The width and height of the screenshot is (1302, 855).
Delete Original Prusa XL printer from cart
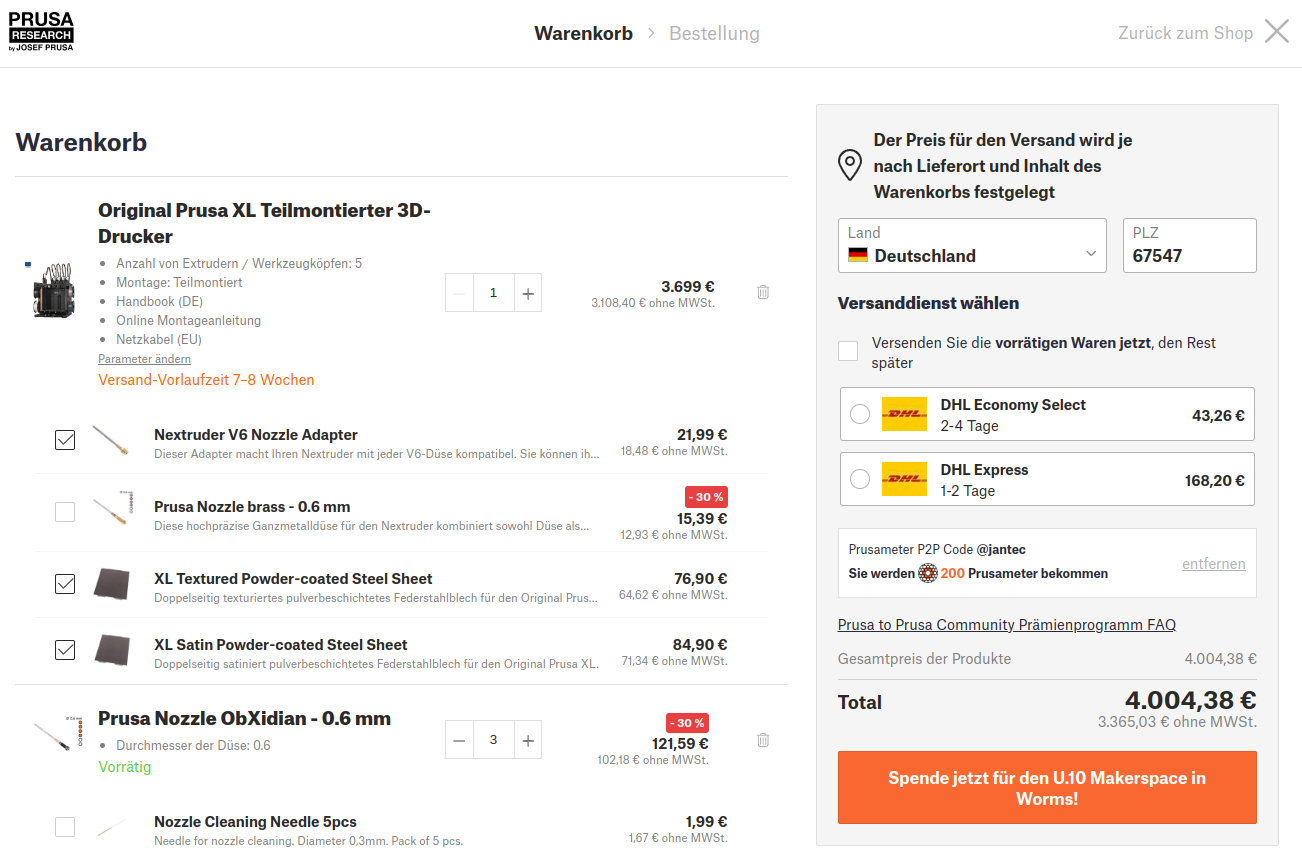(763, 292)
